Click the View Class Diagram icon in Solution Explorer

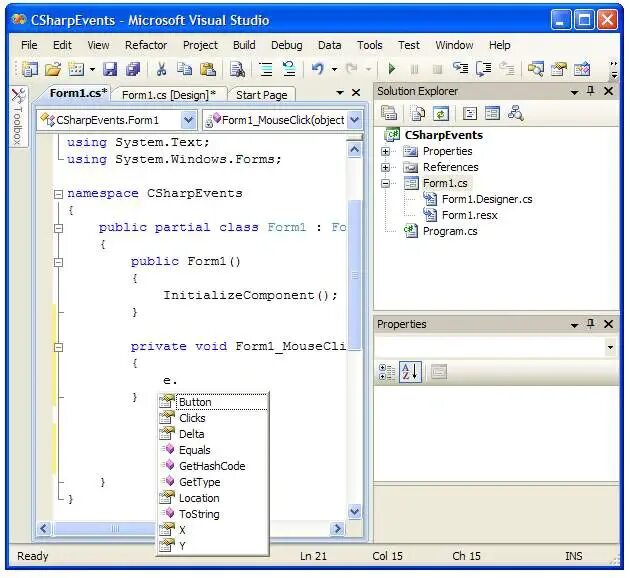click(x=515, y=113)
